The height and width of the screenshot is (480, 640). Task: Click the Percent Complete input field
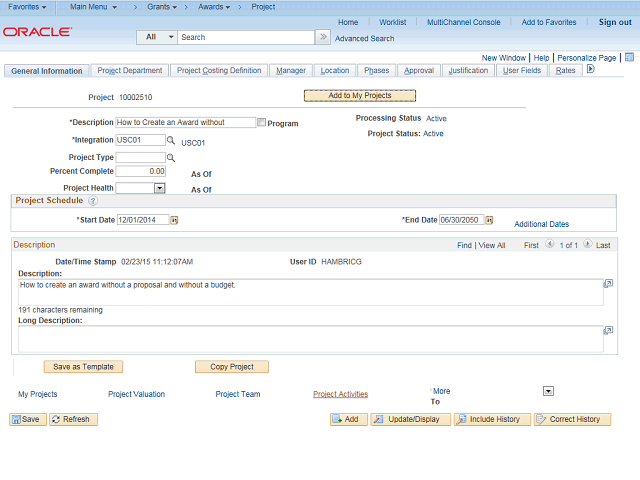(140, 171)
